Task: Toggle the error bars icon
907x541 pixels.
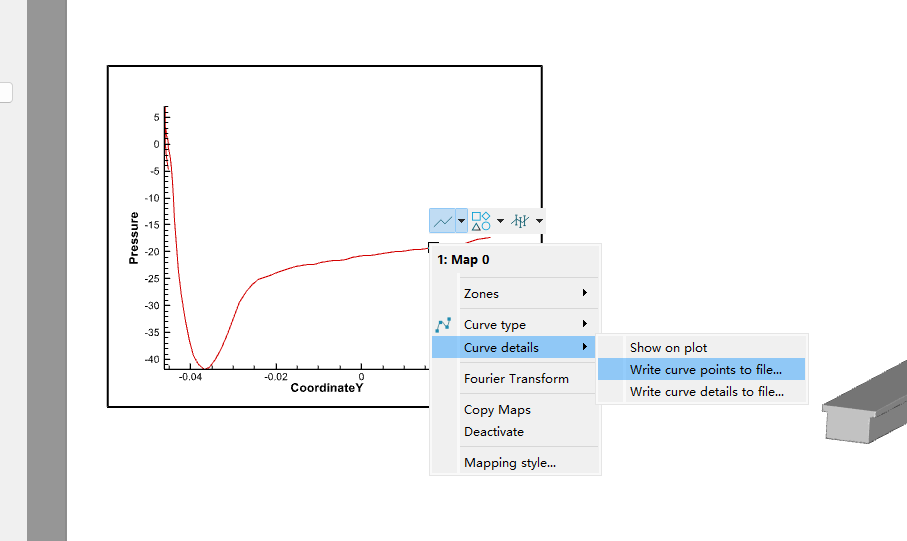Action: pyautogui.click(x=520, y=220)
